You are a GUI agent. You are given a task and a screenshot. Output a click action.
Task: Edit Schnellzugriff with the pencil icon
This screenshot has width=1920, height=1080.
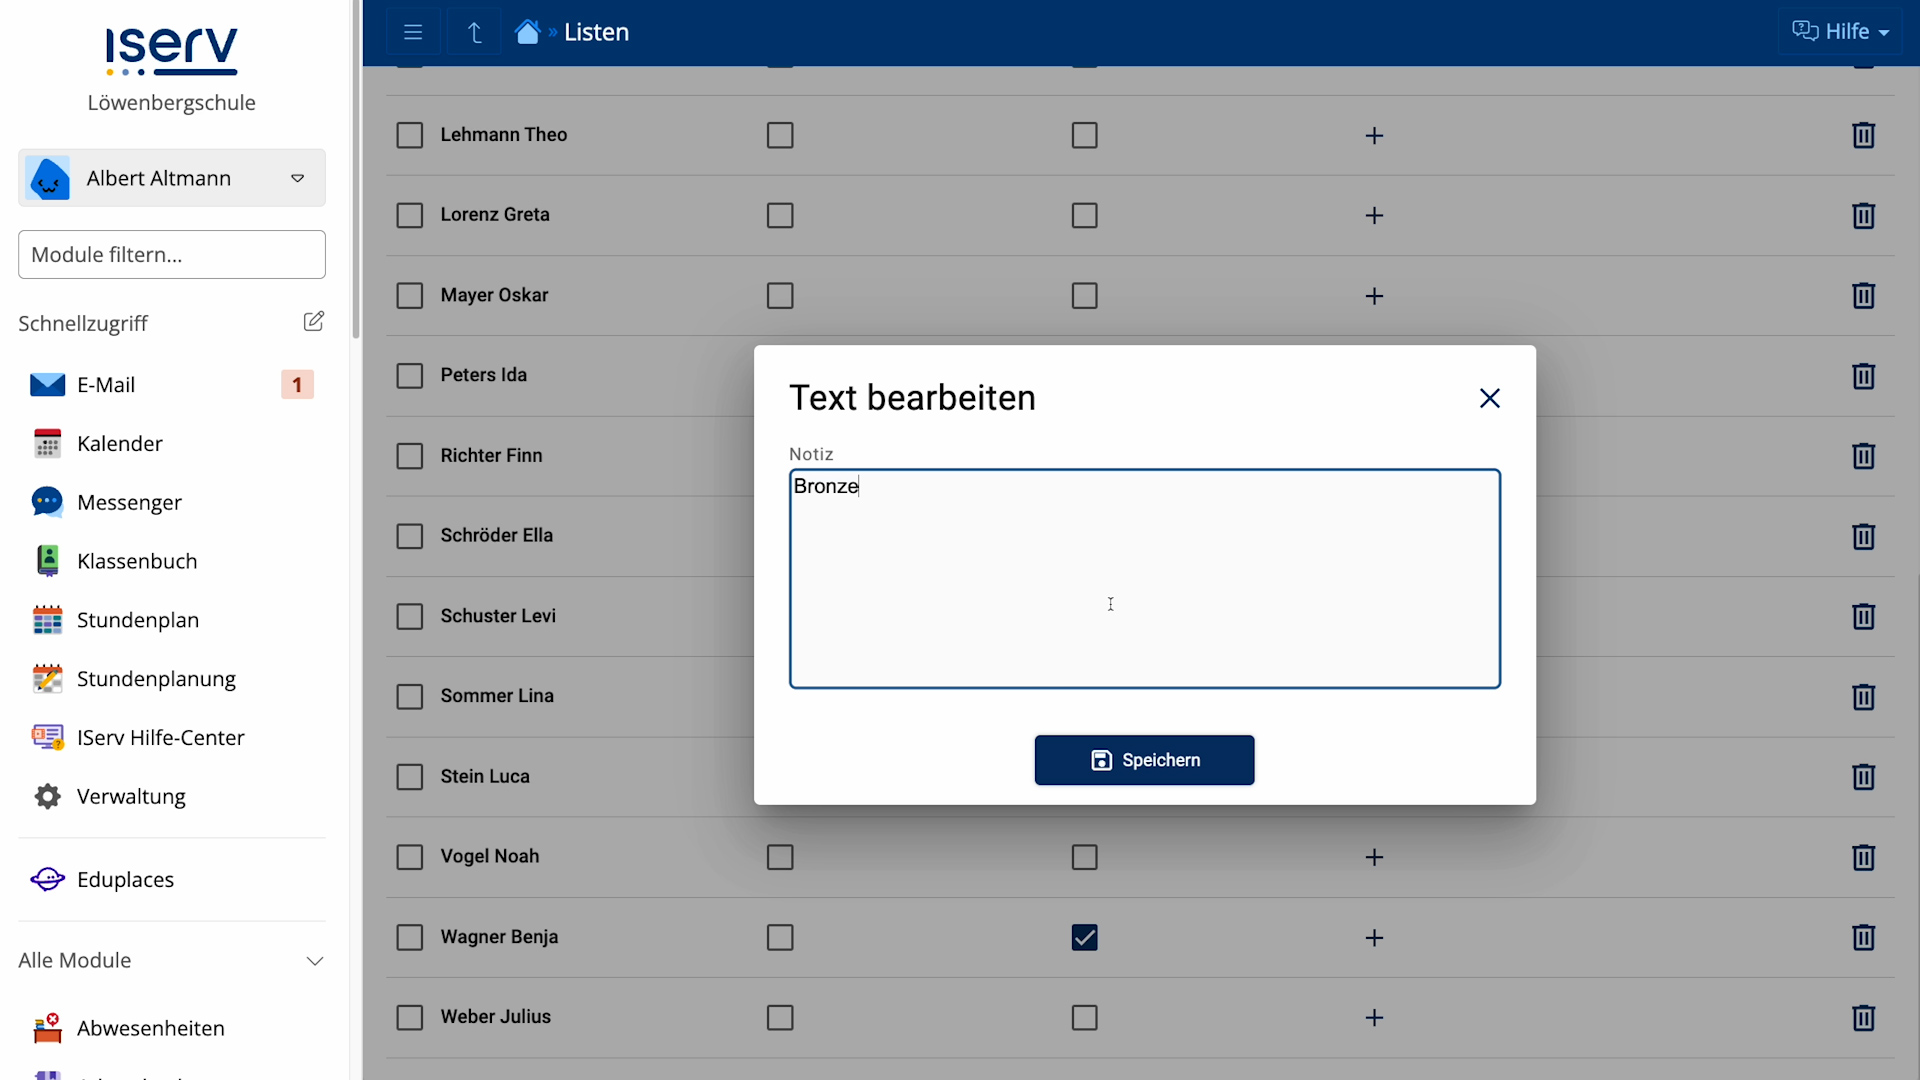click(x=313, y=321)
